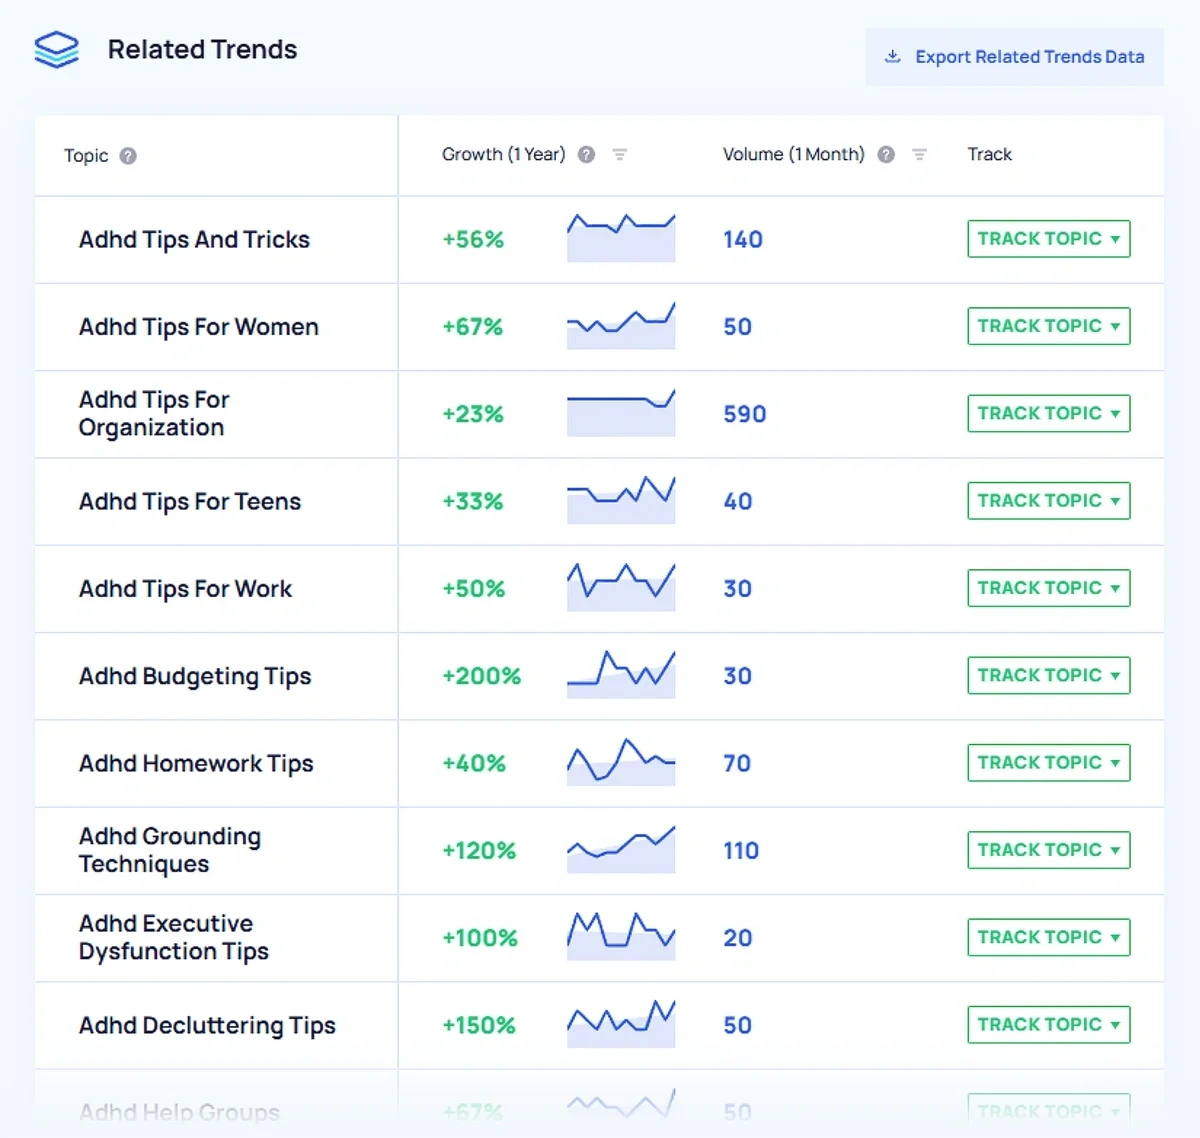Click the Growth (1 Year) column header
Screen dimensions: 1200x1138
(504, 155)
